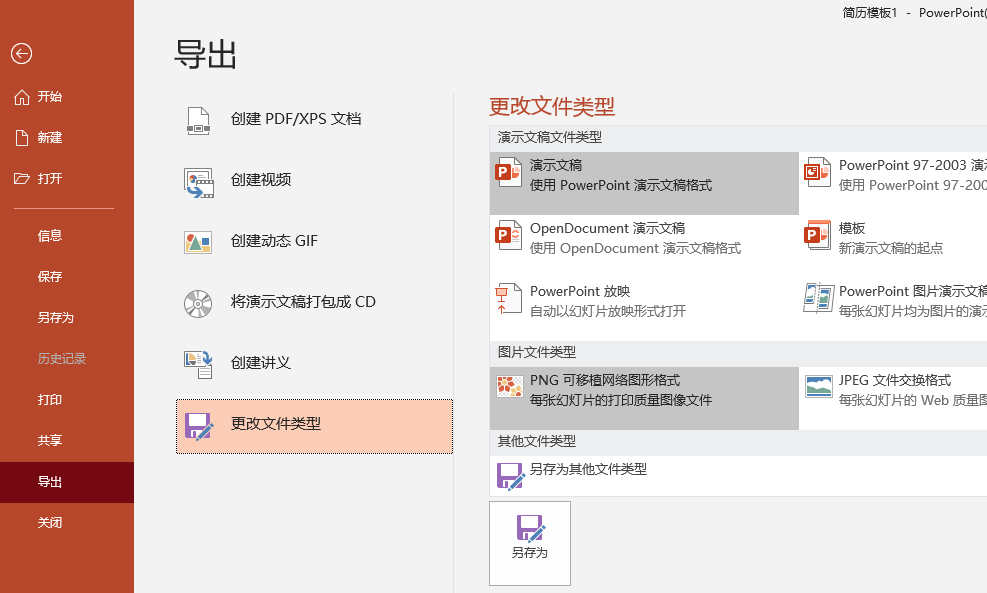This screenshot has width=987, height=593.
Task: Click 使用 OpenDocument 演示文稿格式 description
Action: pyautogui.click(x=635, y=249)
